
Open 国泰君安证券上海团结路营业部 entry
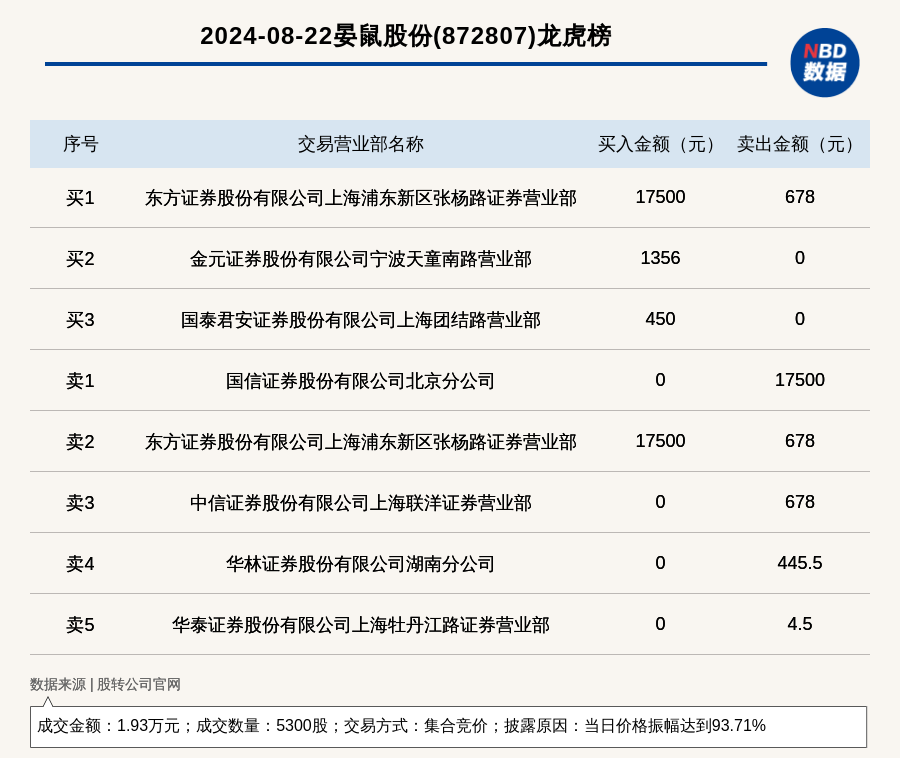click(360, 320)
